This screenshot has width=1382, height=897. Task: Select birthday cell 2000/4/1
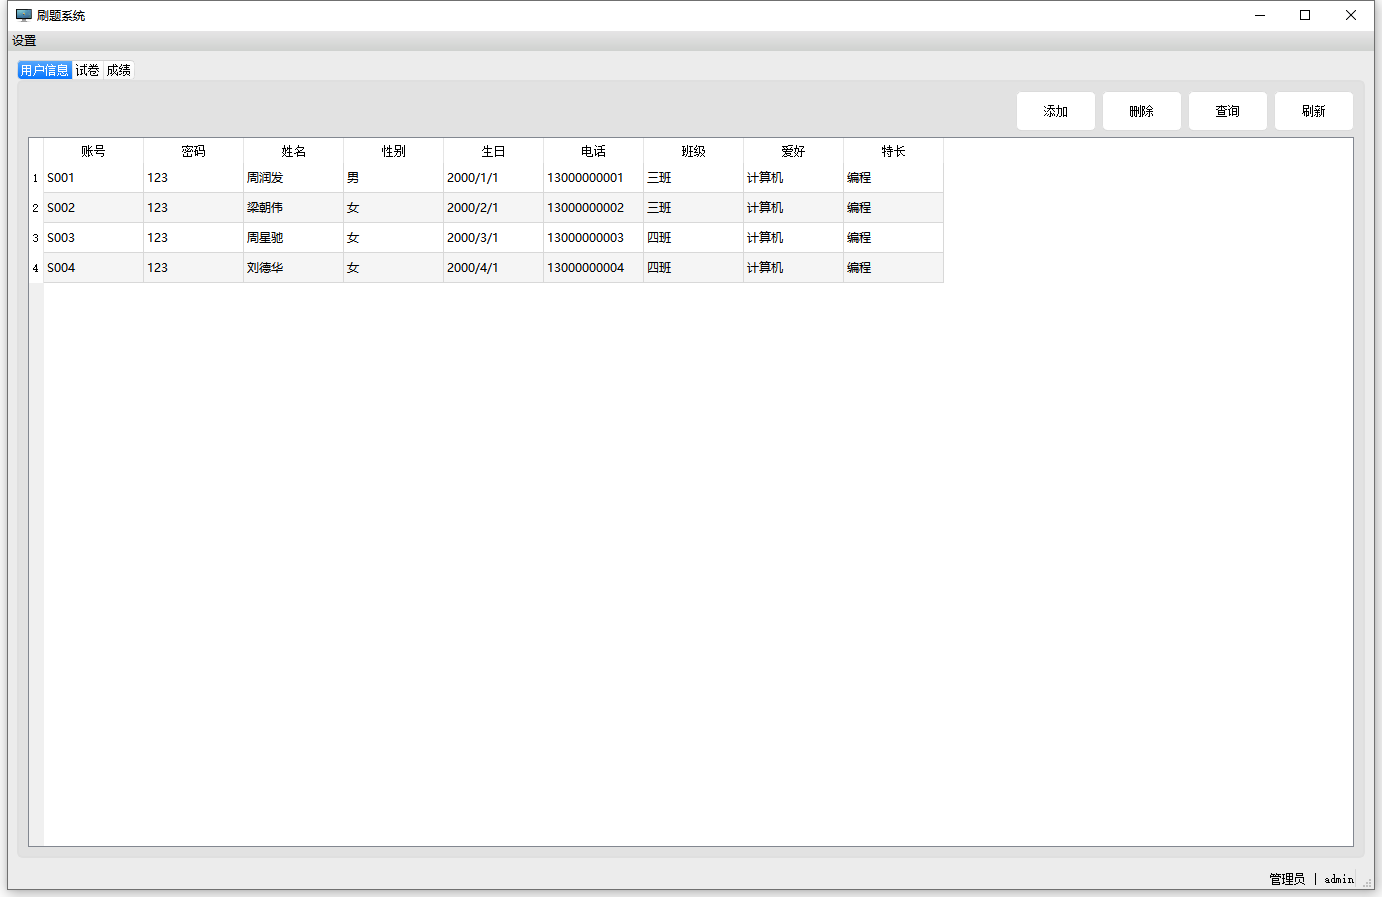(x=493, y=268)
